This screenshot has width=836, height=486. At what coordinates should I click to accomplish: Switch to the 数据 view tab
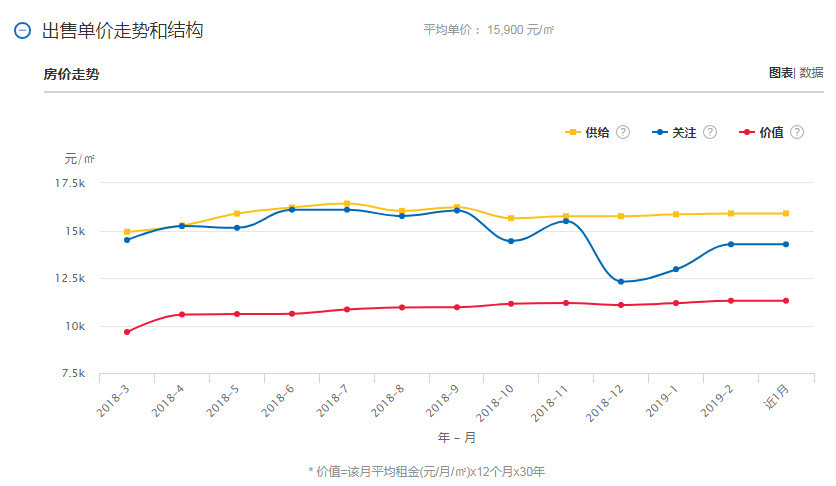[x=811, y=73]
